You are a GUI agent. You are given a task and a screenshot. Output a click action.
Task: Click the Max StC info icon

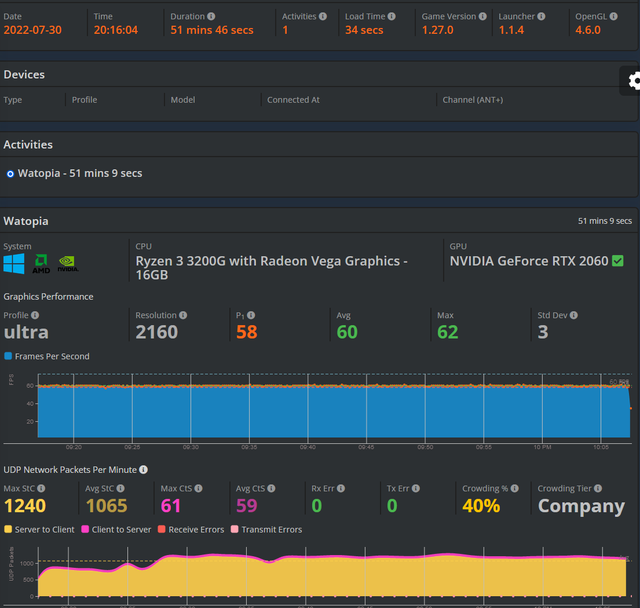coord(41,488)
